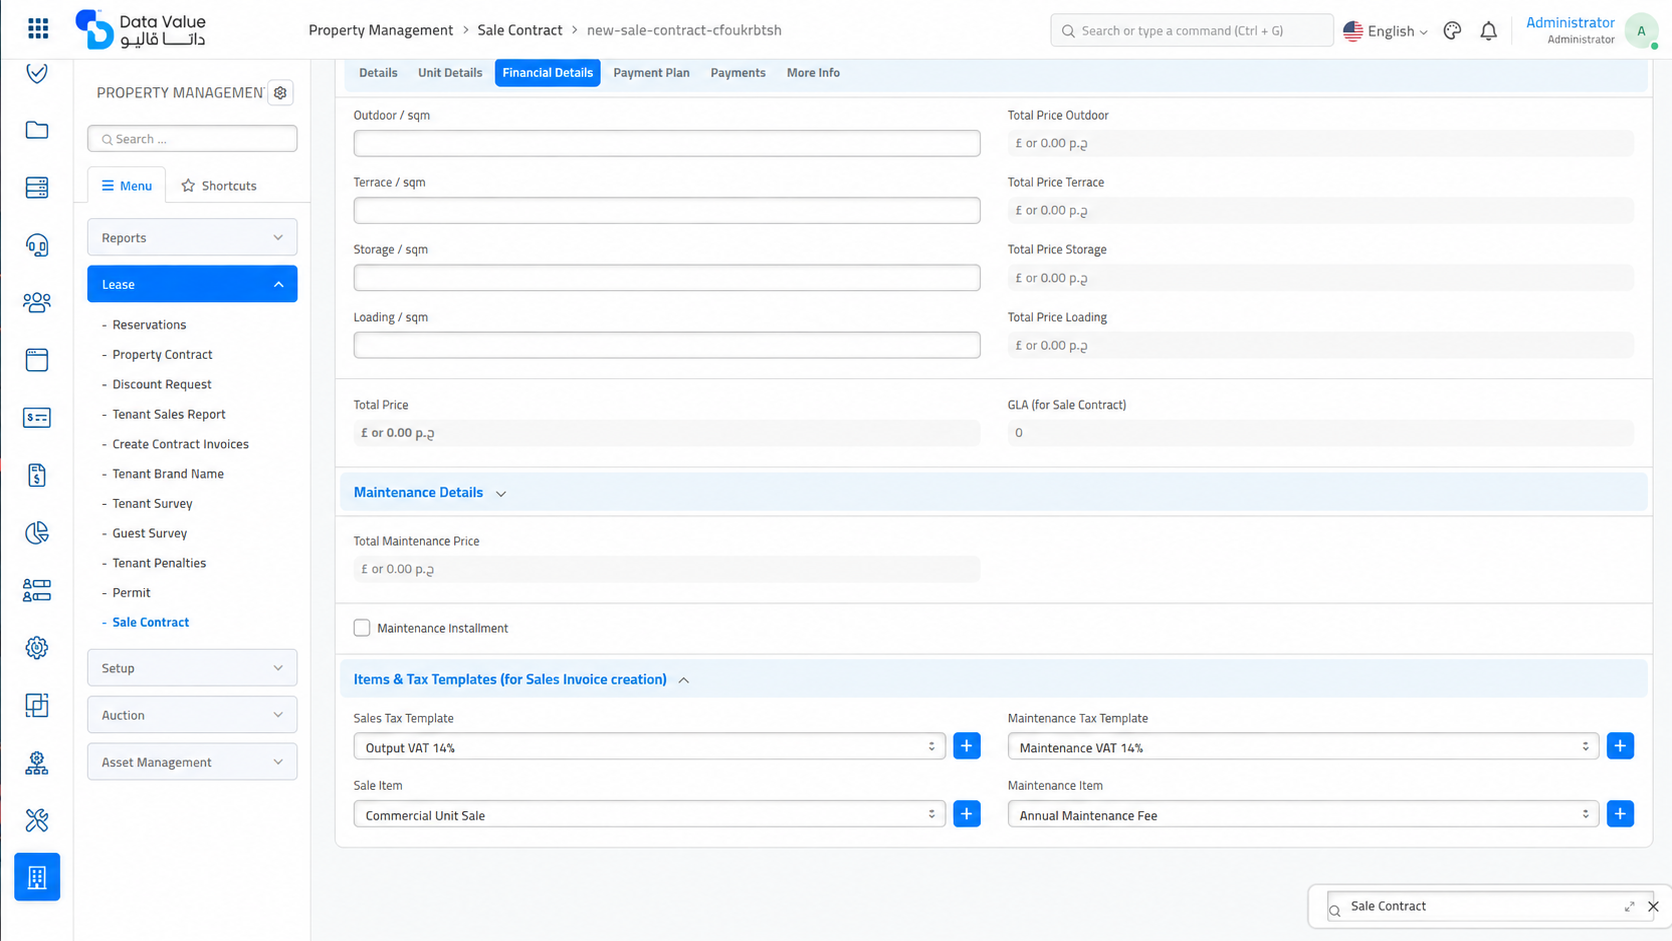Click the Administrator avatar

1641,31
